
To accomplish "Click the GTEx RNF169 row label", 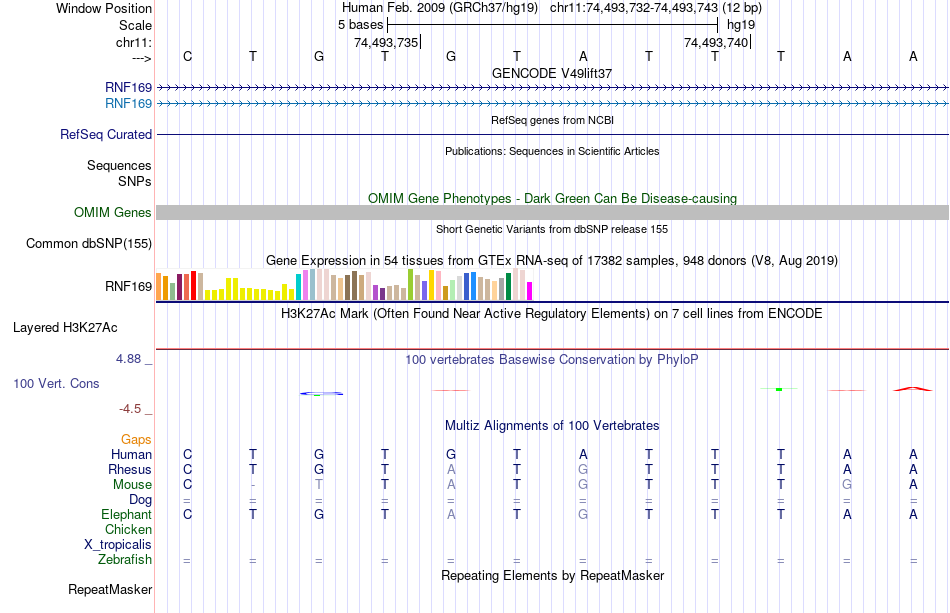I will click(x=128, y=287).
